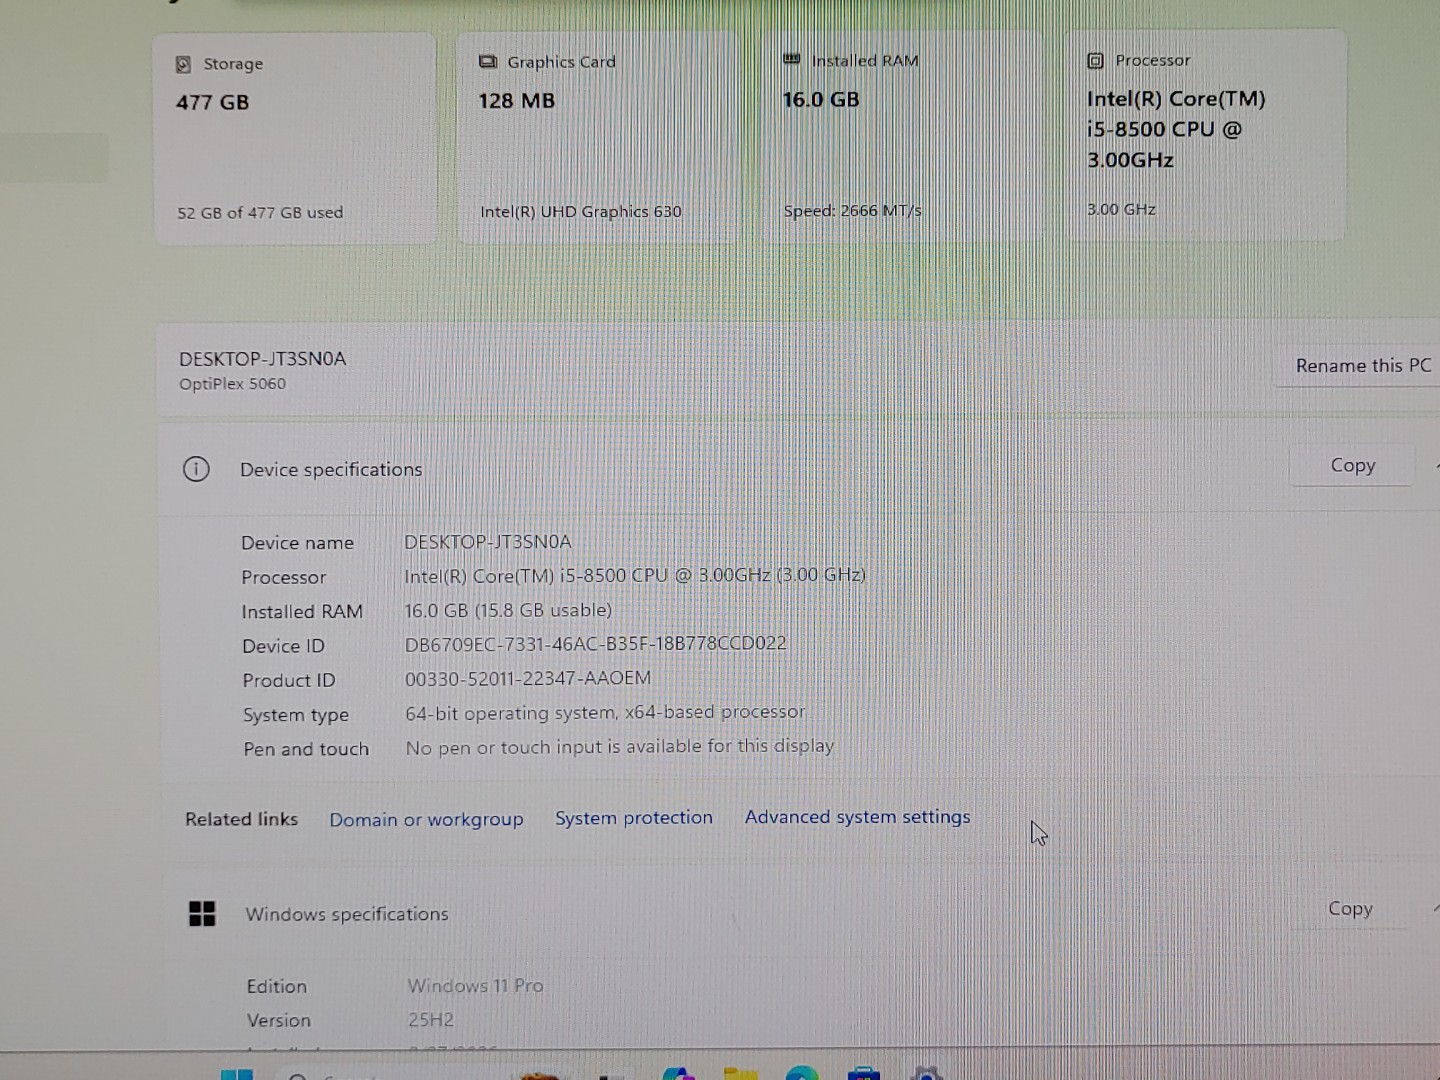Open Advanced system settings
The height and width of the screenshot is (1080, 1440).
point(857,817)
